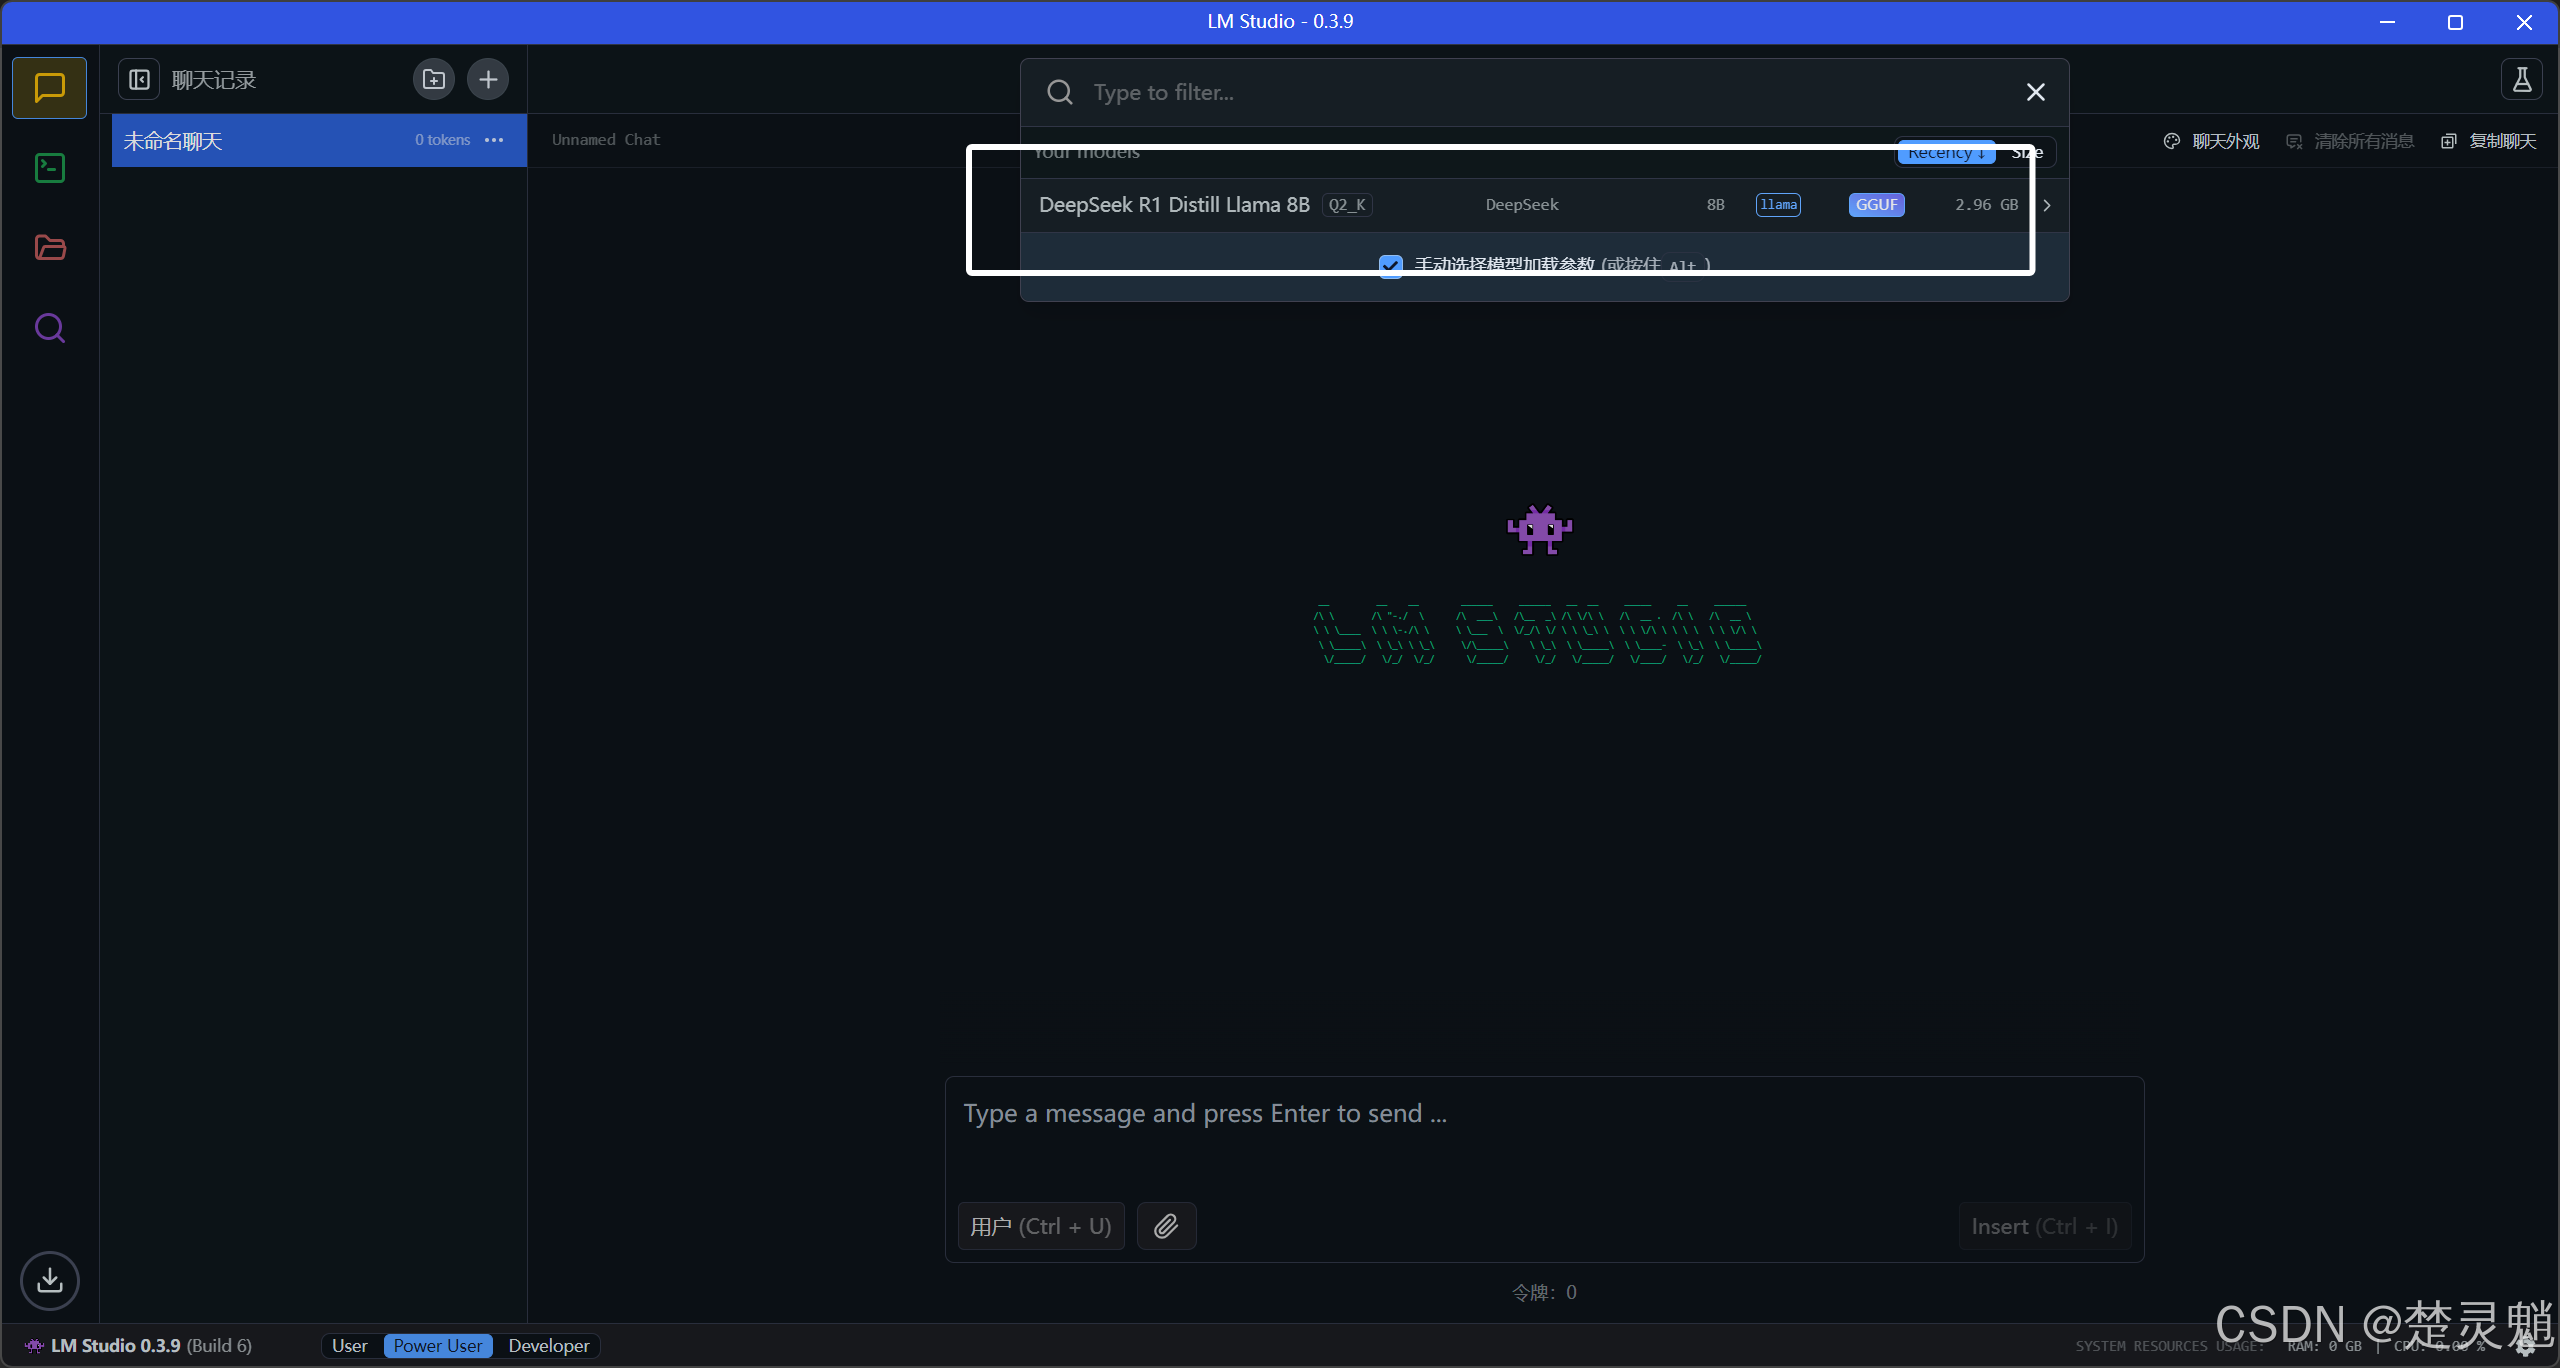The image size is (2560, 1368).
Task: Collapse the chat history sidebar
Action: pyautogui.click(x=139, y=80)
